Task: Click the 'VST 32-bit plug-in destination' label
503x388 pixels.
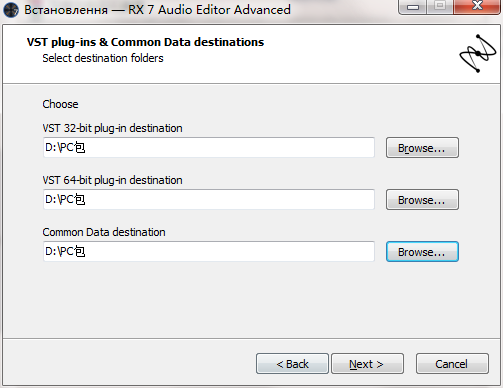Action: click(112, 128)
